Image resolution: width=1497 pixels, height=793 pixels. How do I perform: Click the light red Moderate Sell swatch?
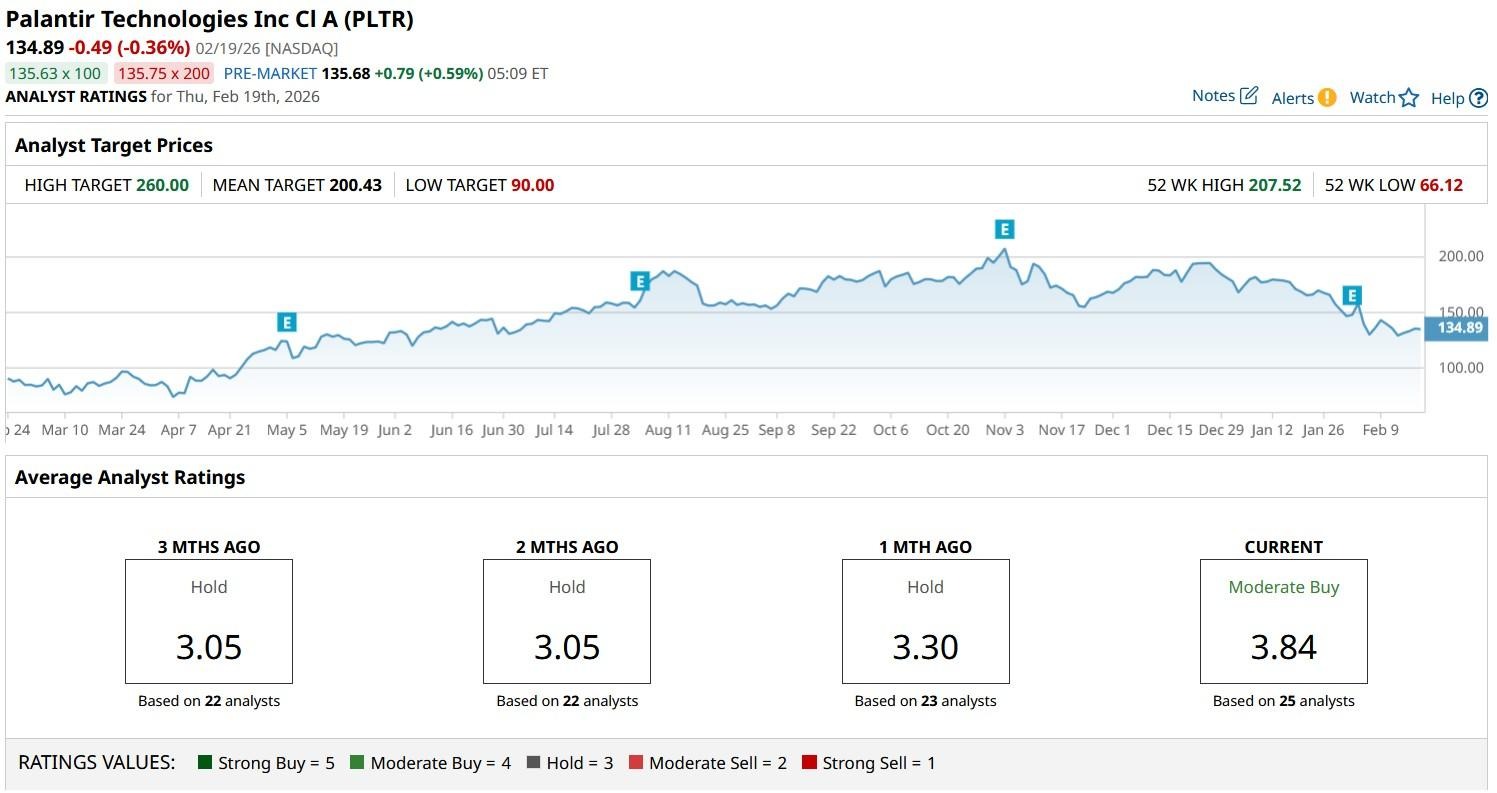tap(636, 763)
